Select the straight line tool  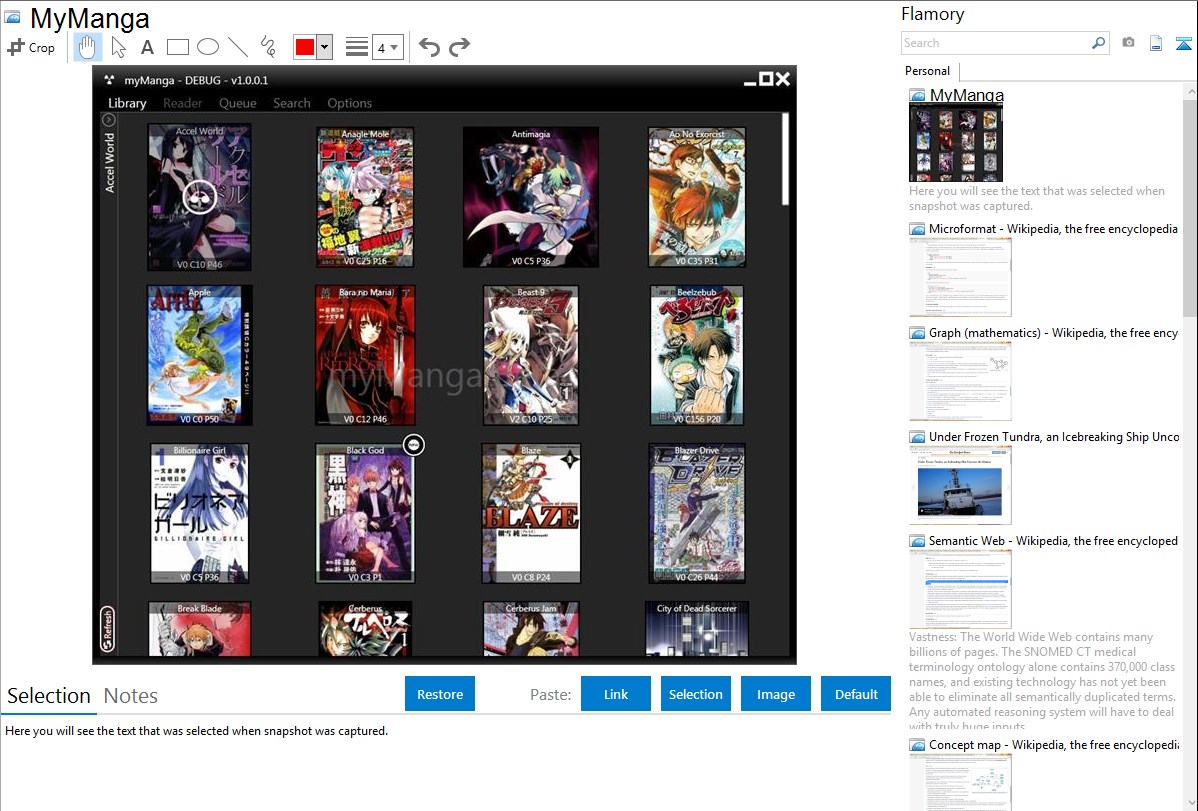pyautogui.click(x=238, y=47)
